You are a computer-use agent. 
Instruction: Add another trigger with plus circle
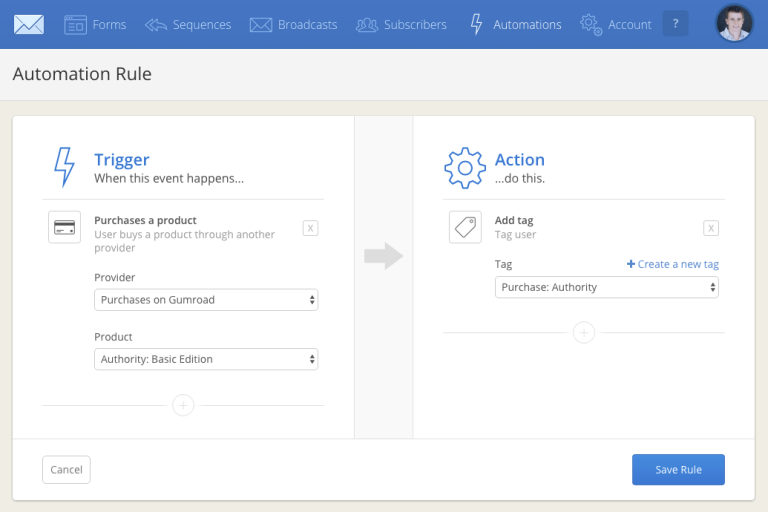(183, 405)
